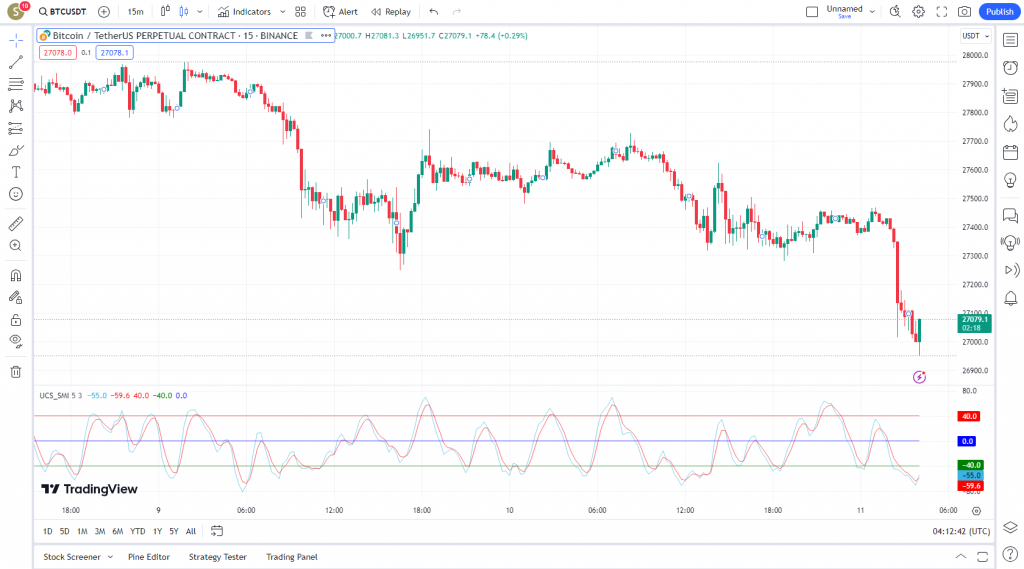Take a chart snapshot with camera icon
Image resolution: width=1024 pixels, height=569 pixels.
click(x=965, y=12)
